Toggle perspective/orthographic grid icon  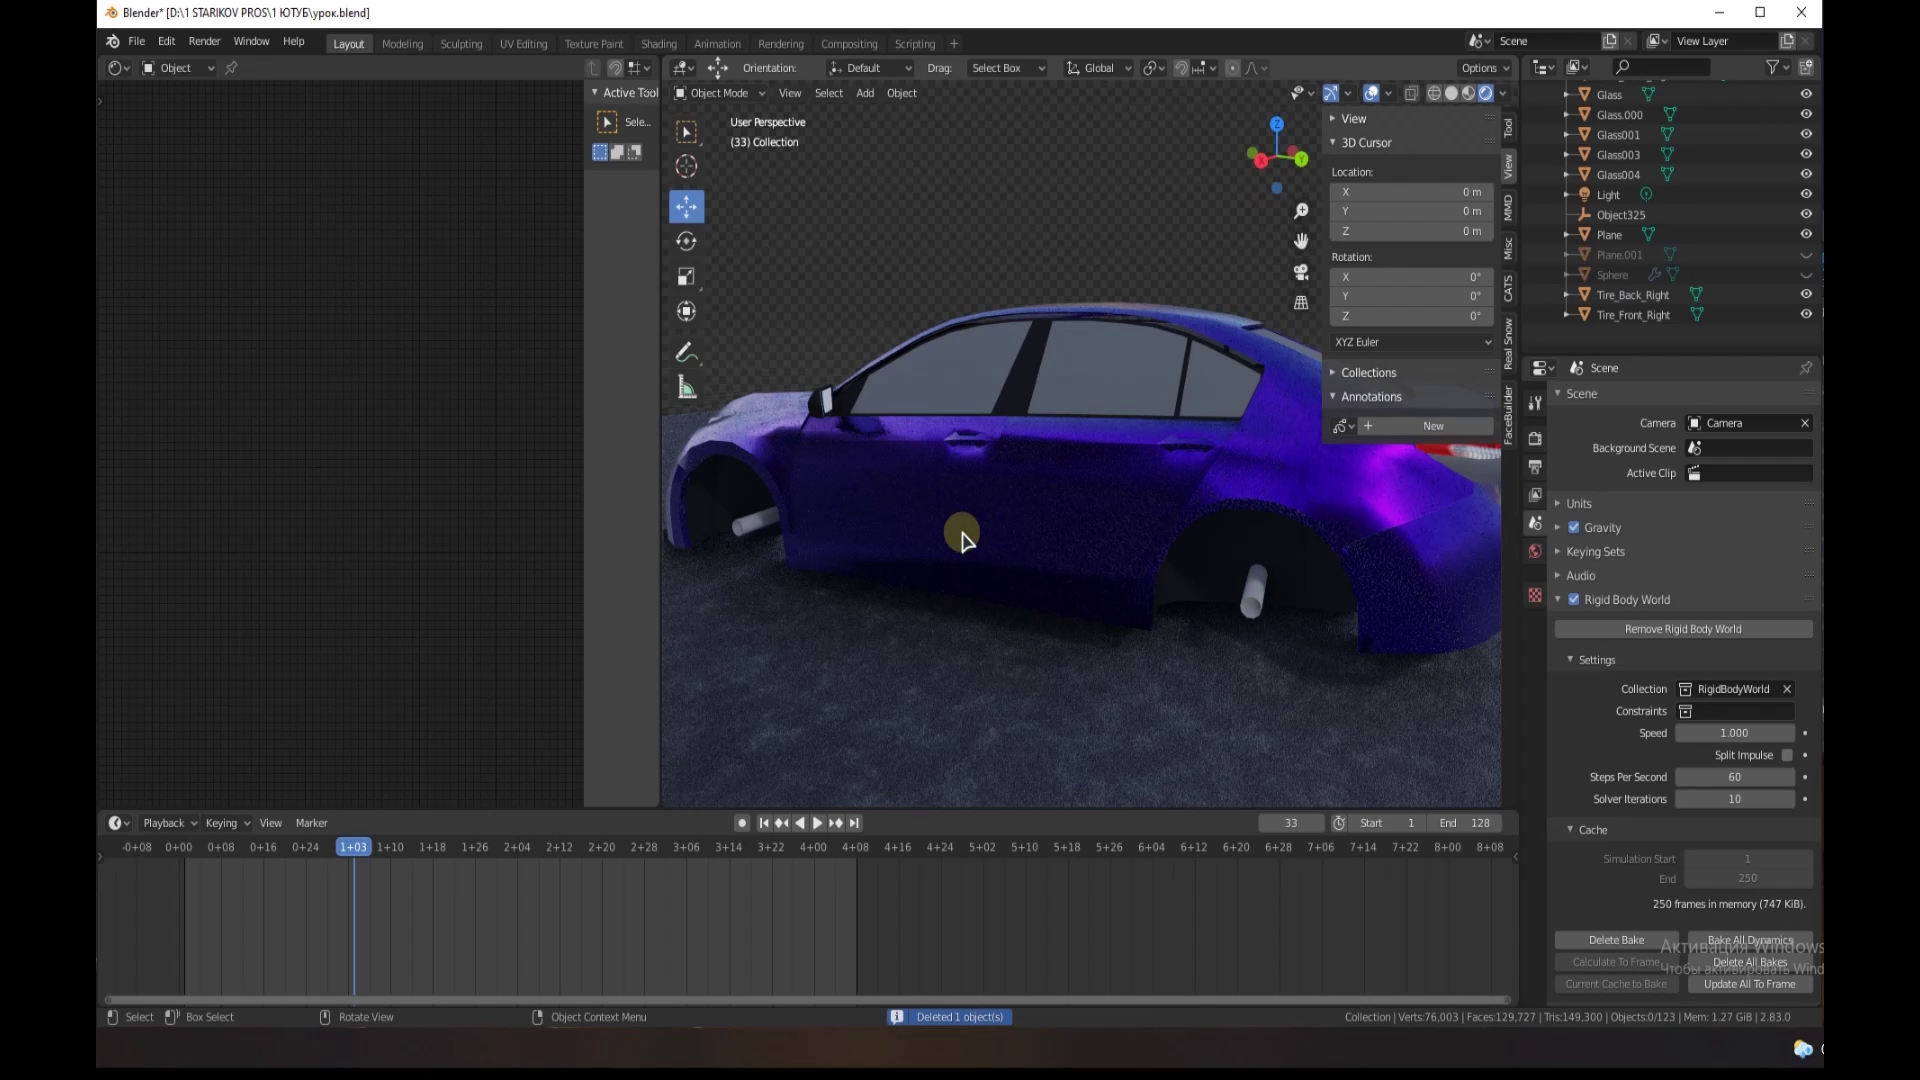(1301, 302)
